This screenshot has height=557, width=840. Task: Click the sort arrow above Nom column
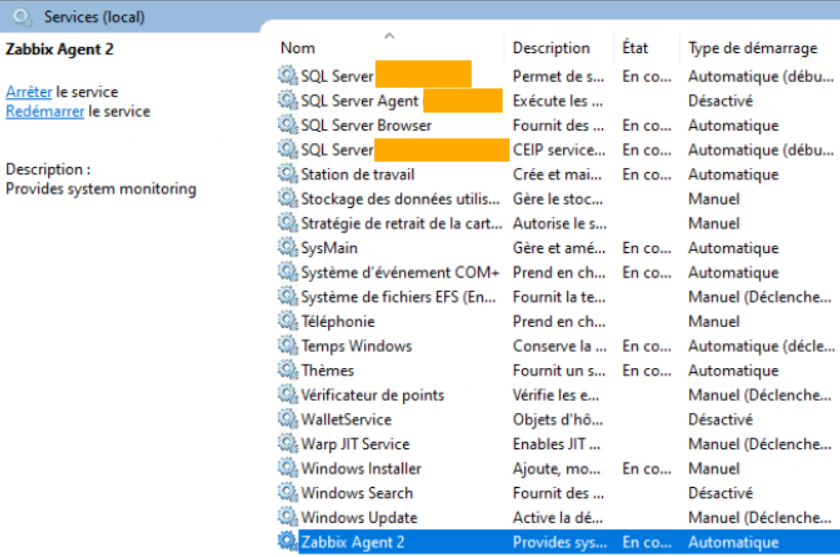pos(389,36)
